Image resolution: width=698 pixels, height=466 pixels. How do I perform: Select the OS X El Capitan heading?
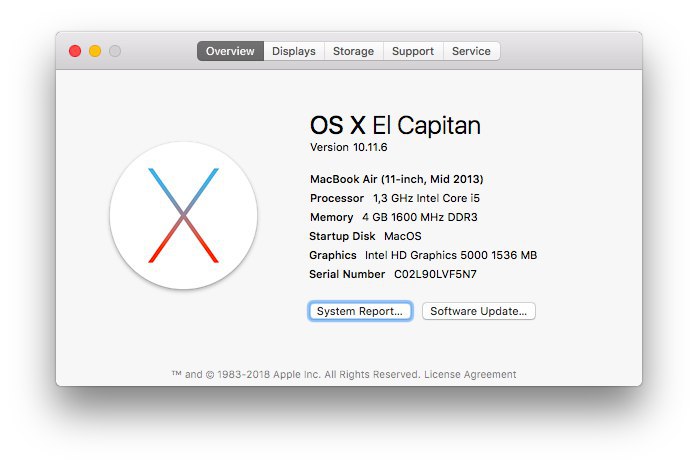click(x=395, y=126)
